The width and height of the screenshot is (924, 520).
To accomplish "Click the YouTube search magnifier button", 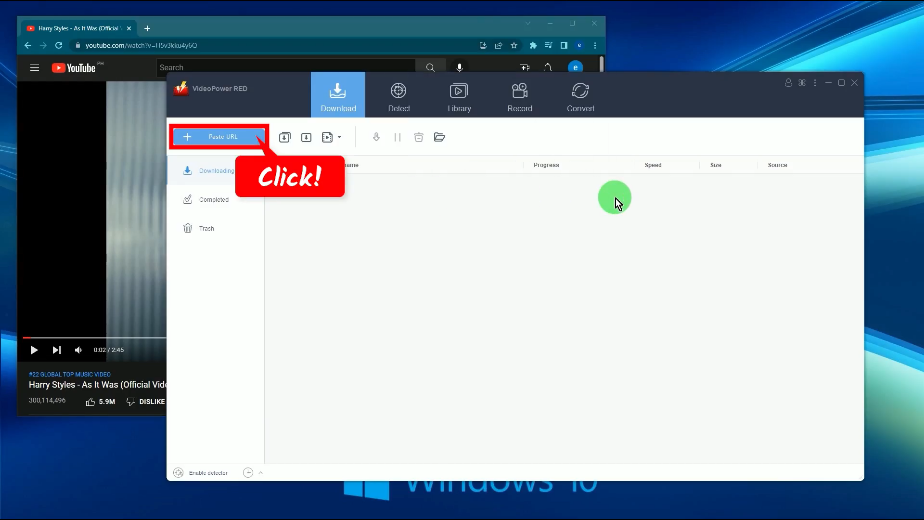I will point(430,67).
